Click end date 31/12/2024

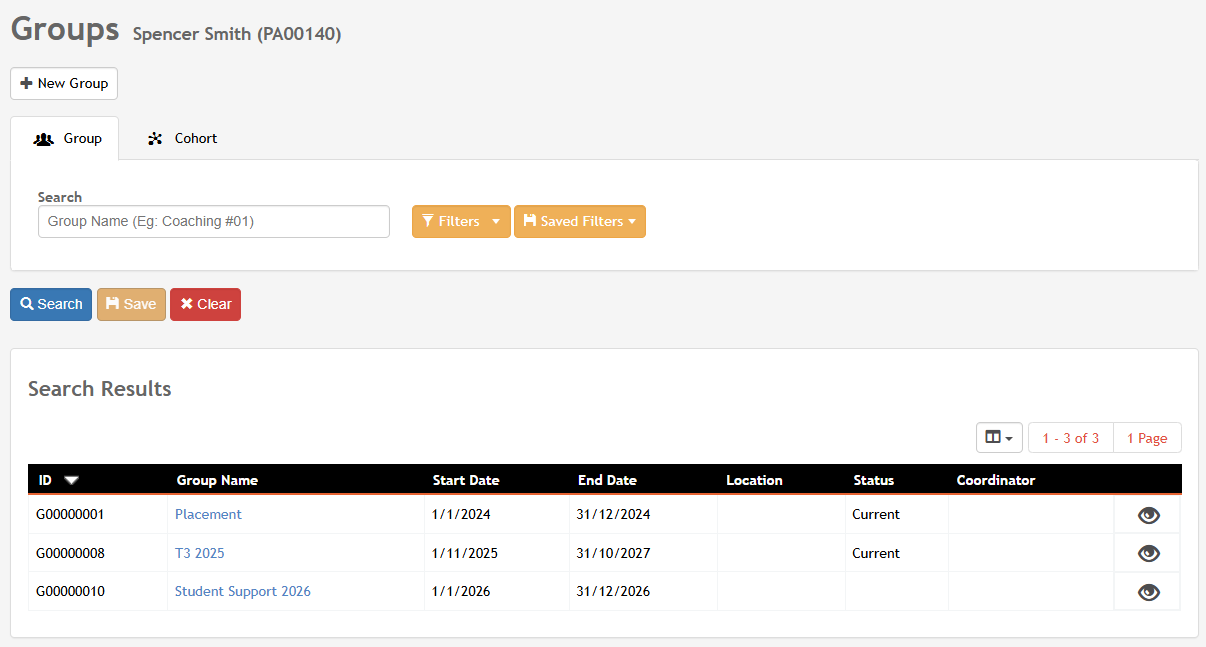[613, 515]
